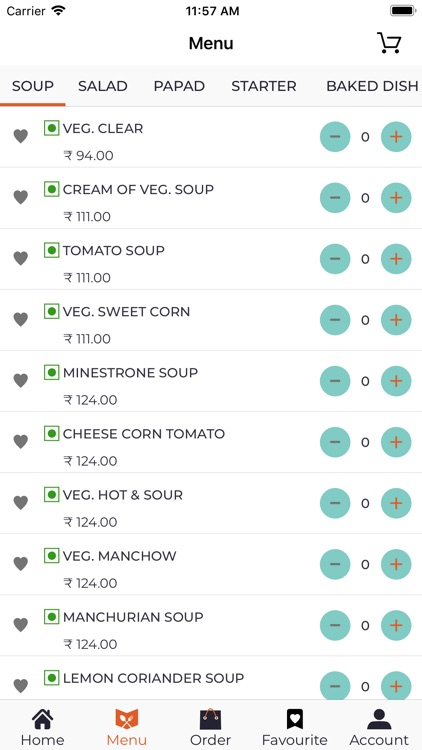
Task: Toggle favourite heart for Tomato Soup
Action: coord(21,259)
